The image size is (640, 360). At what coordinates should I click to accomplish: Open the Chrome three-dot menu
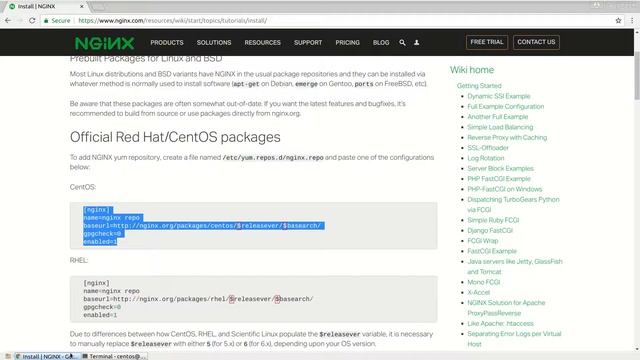coord(632,20)
